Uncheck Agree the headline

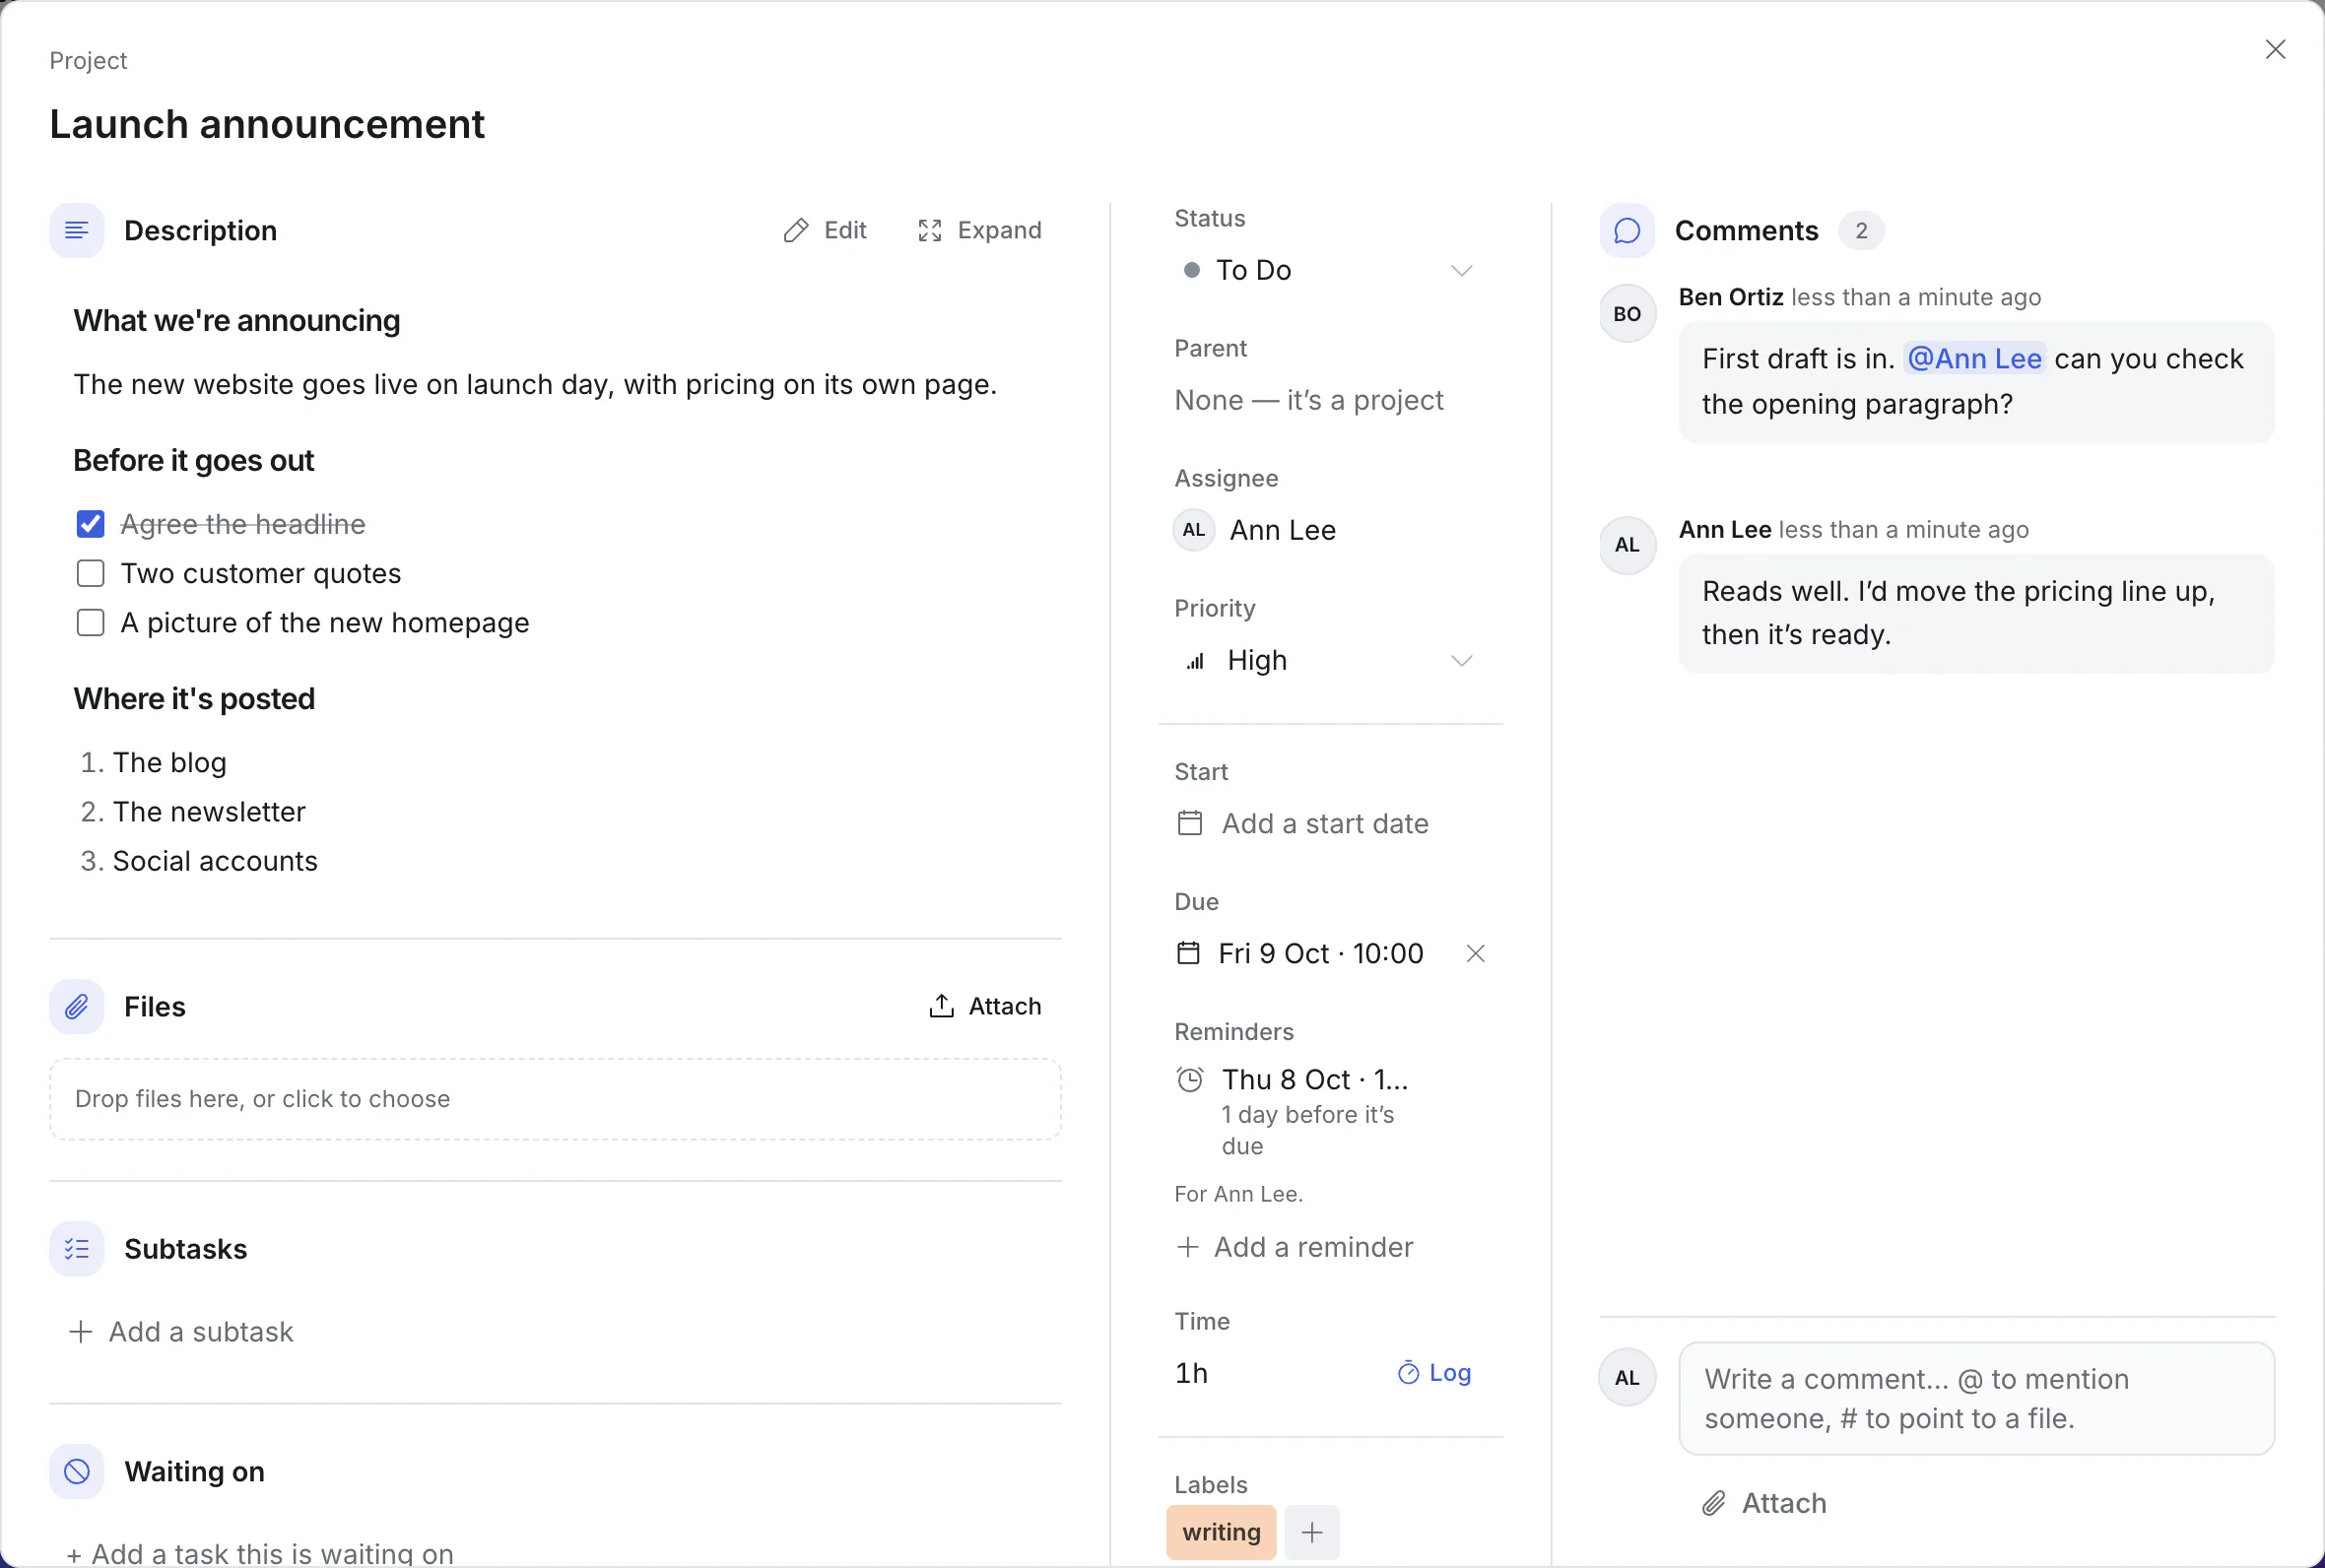point(91,524)
